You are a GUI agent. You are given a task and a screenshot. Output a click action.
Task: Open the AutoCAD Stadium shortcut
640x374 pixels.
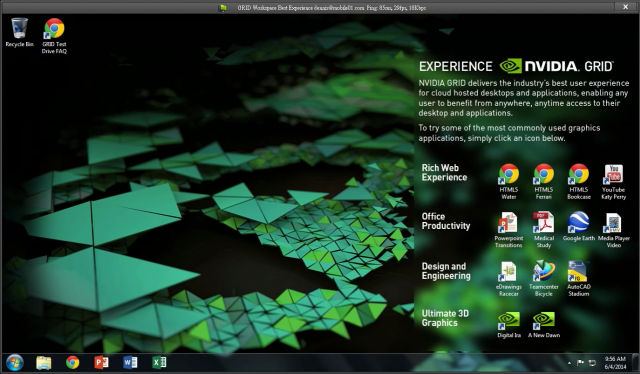click(x=579, y=278)
